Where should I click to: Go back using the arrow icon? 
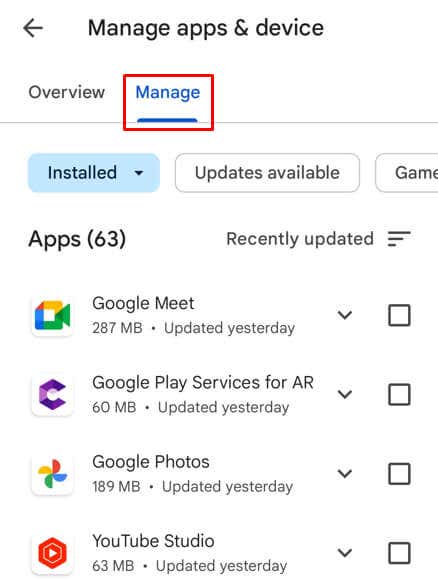[x=33, y=28]
